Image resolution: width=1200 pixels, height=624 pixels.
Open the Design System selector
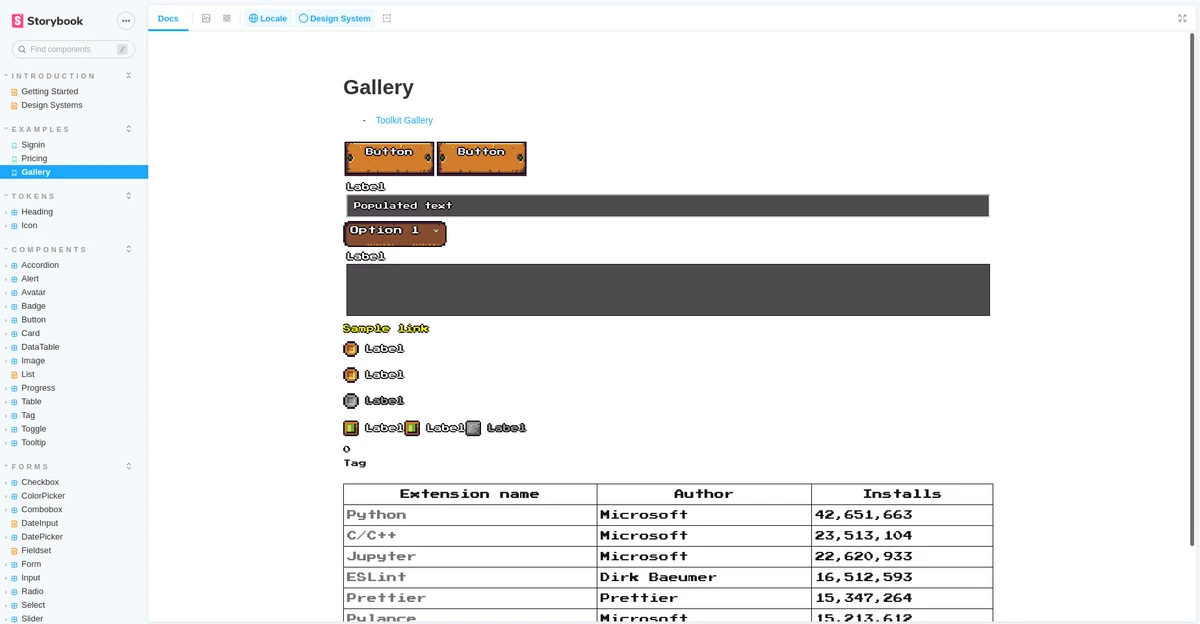point(335,18)
